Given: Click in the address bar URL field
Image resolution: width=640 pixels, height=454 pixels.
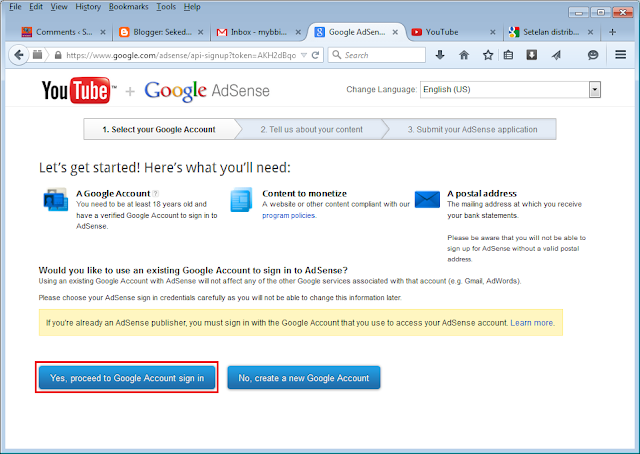Looking at the screenshot, I should pos(181,55).
